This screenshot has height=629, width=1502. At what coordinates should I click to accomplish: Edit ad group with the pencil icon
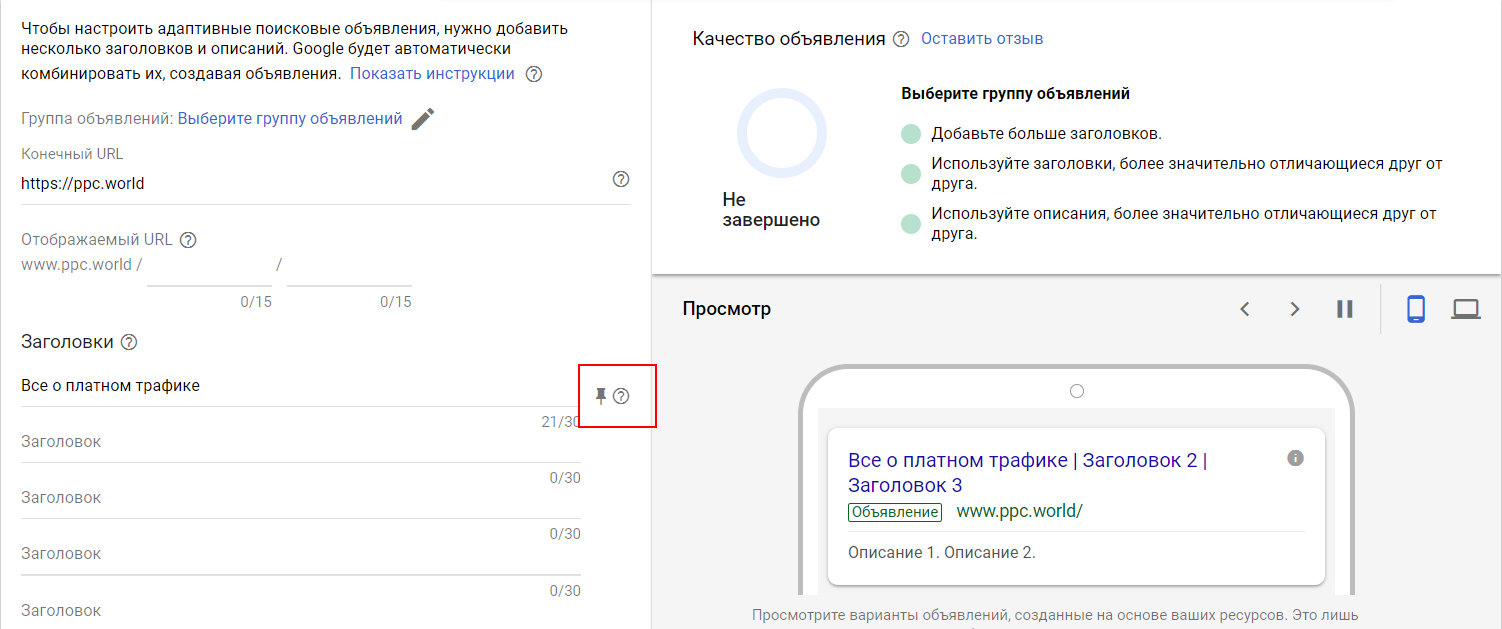click(x=423, y=119)
